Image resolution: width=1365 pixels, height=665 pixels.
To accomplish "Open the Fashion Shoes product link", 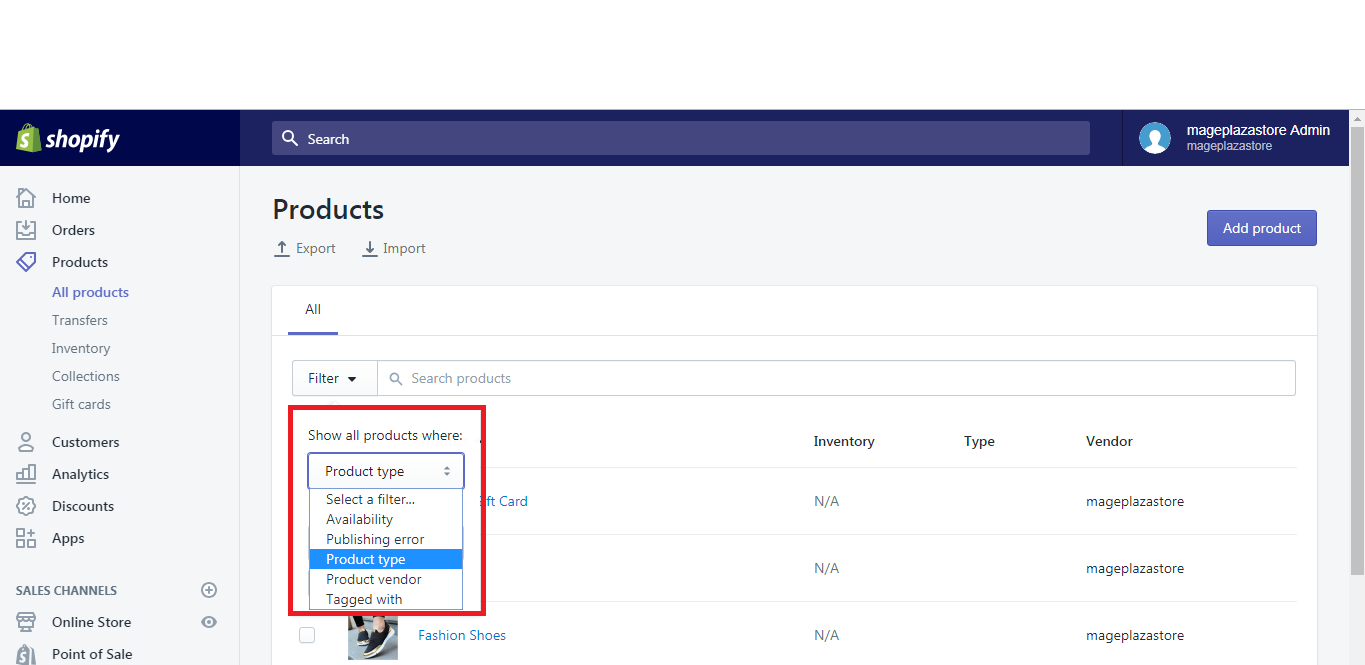I will [x=462, y=635].
